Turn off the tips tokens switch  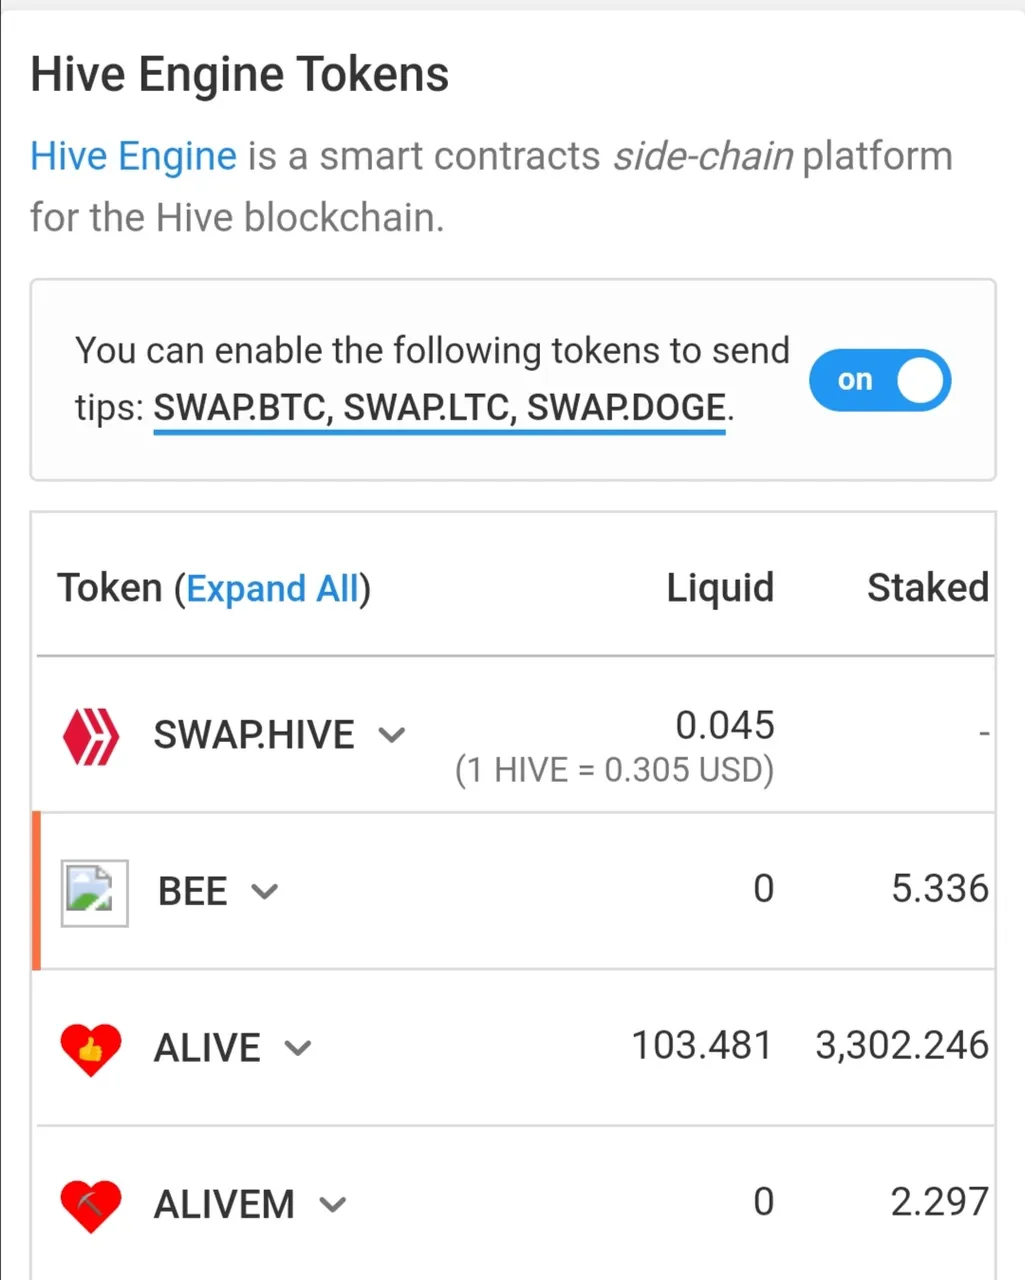(x=879, y=381)
